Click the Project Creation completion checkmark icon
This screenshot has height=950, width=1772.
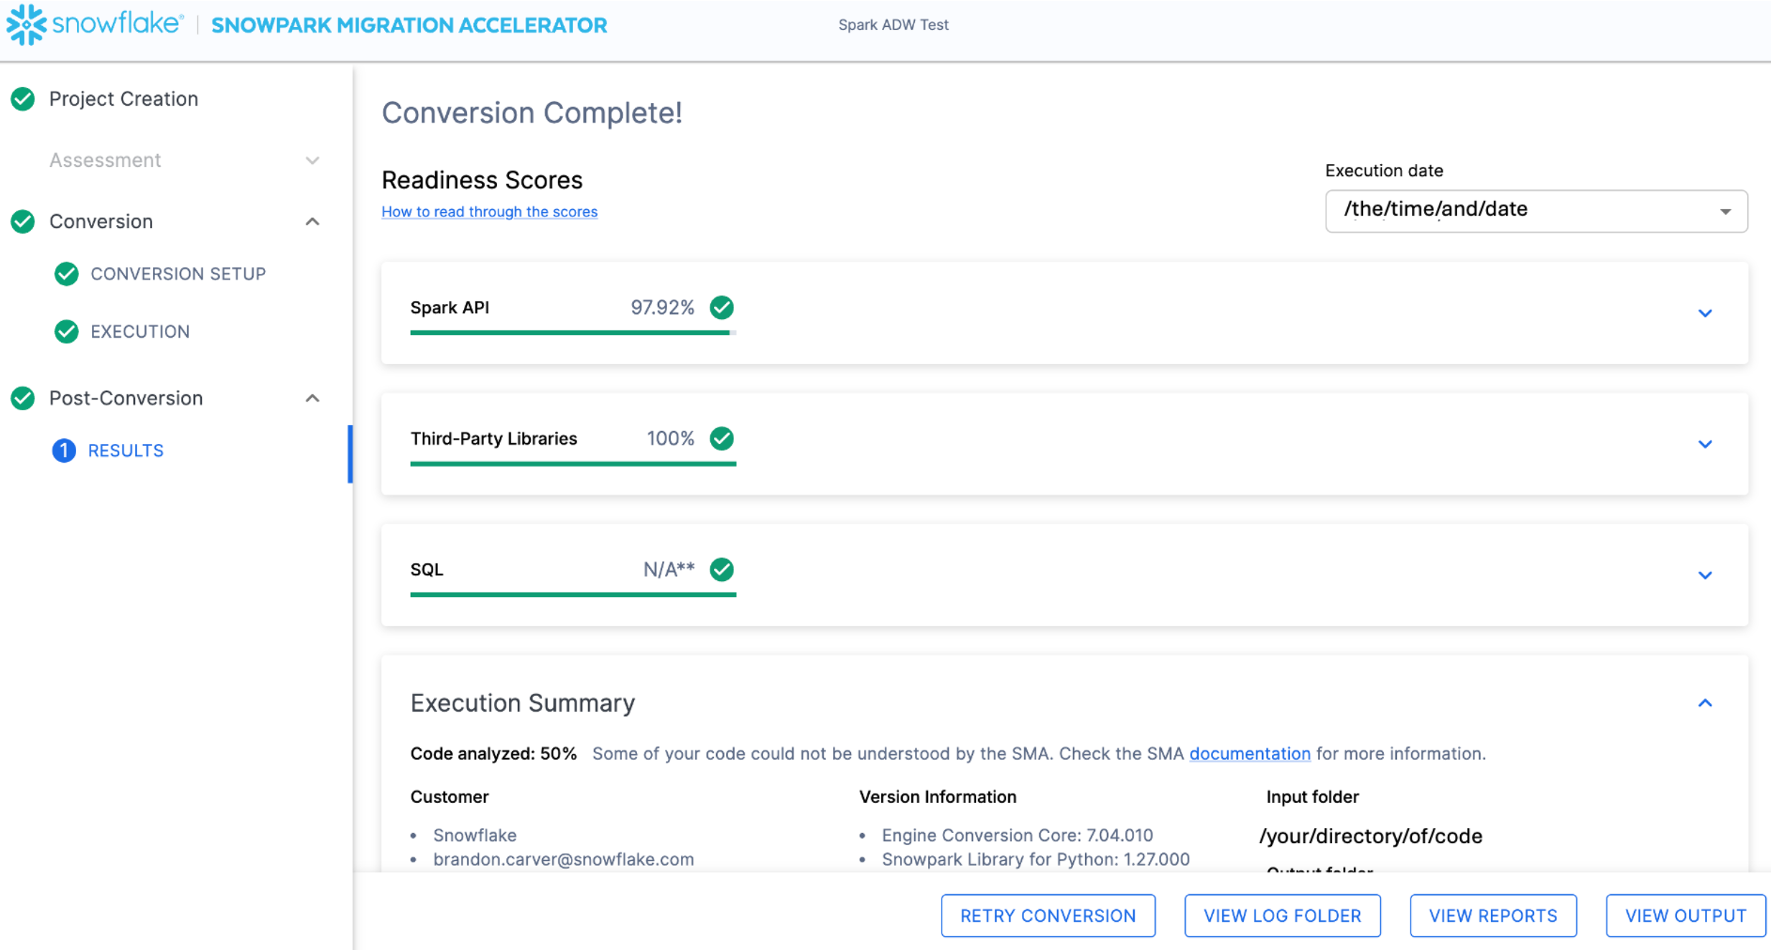(x=22, y=99)
